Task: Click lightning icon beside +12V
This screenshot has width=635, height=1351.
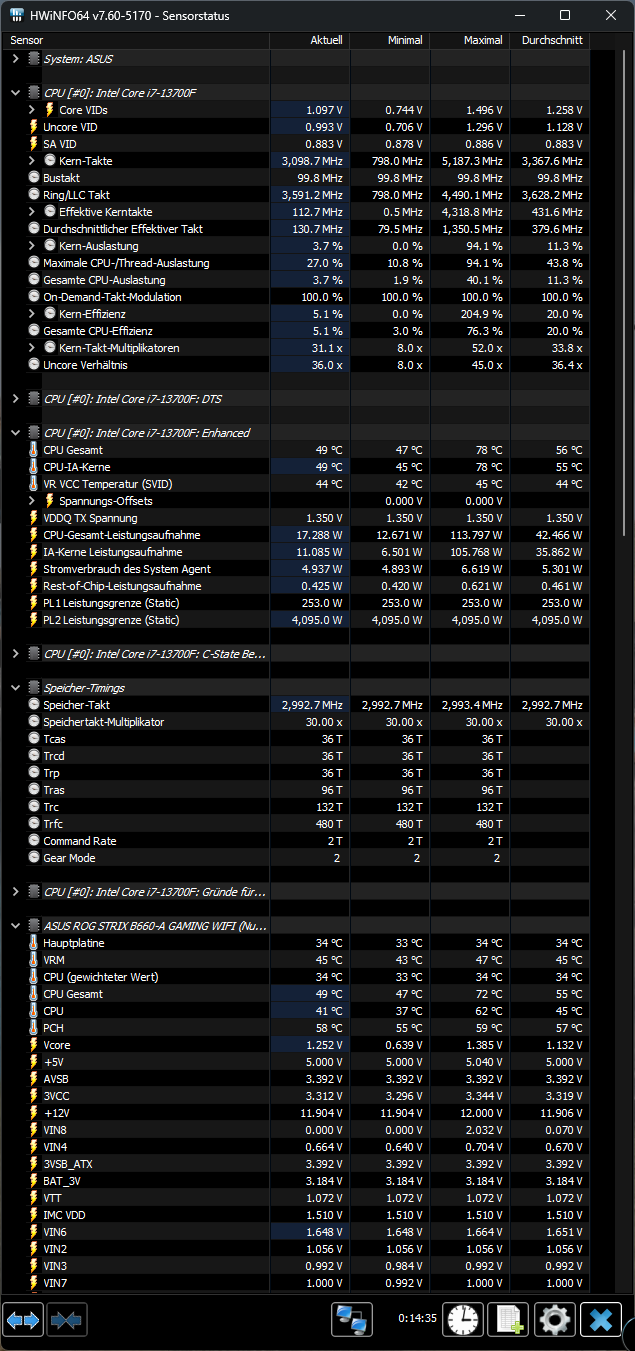Action: [34, 1113]
